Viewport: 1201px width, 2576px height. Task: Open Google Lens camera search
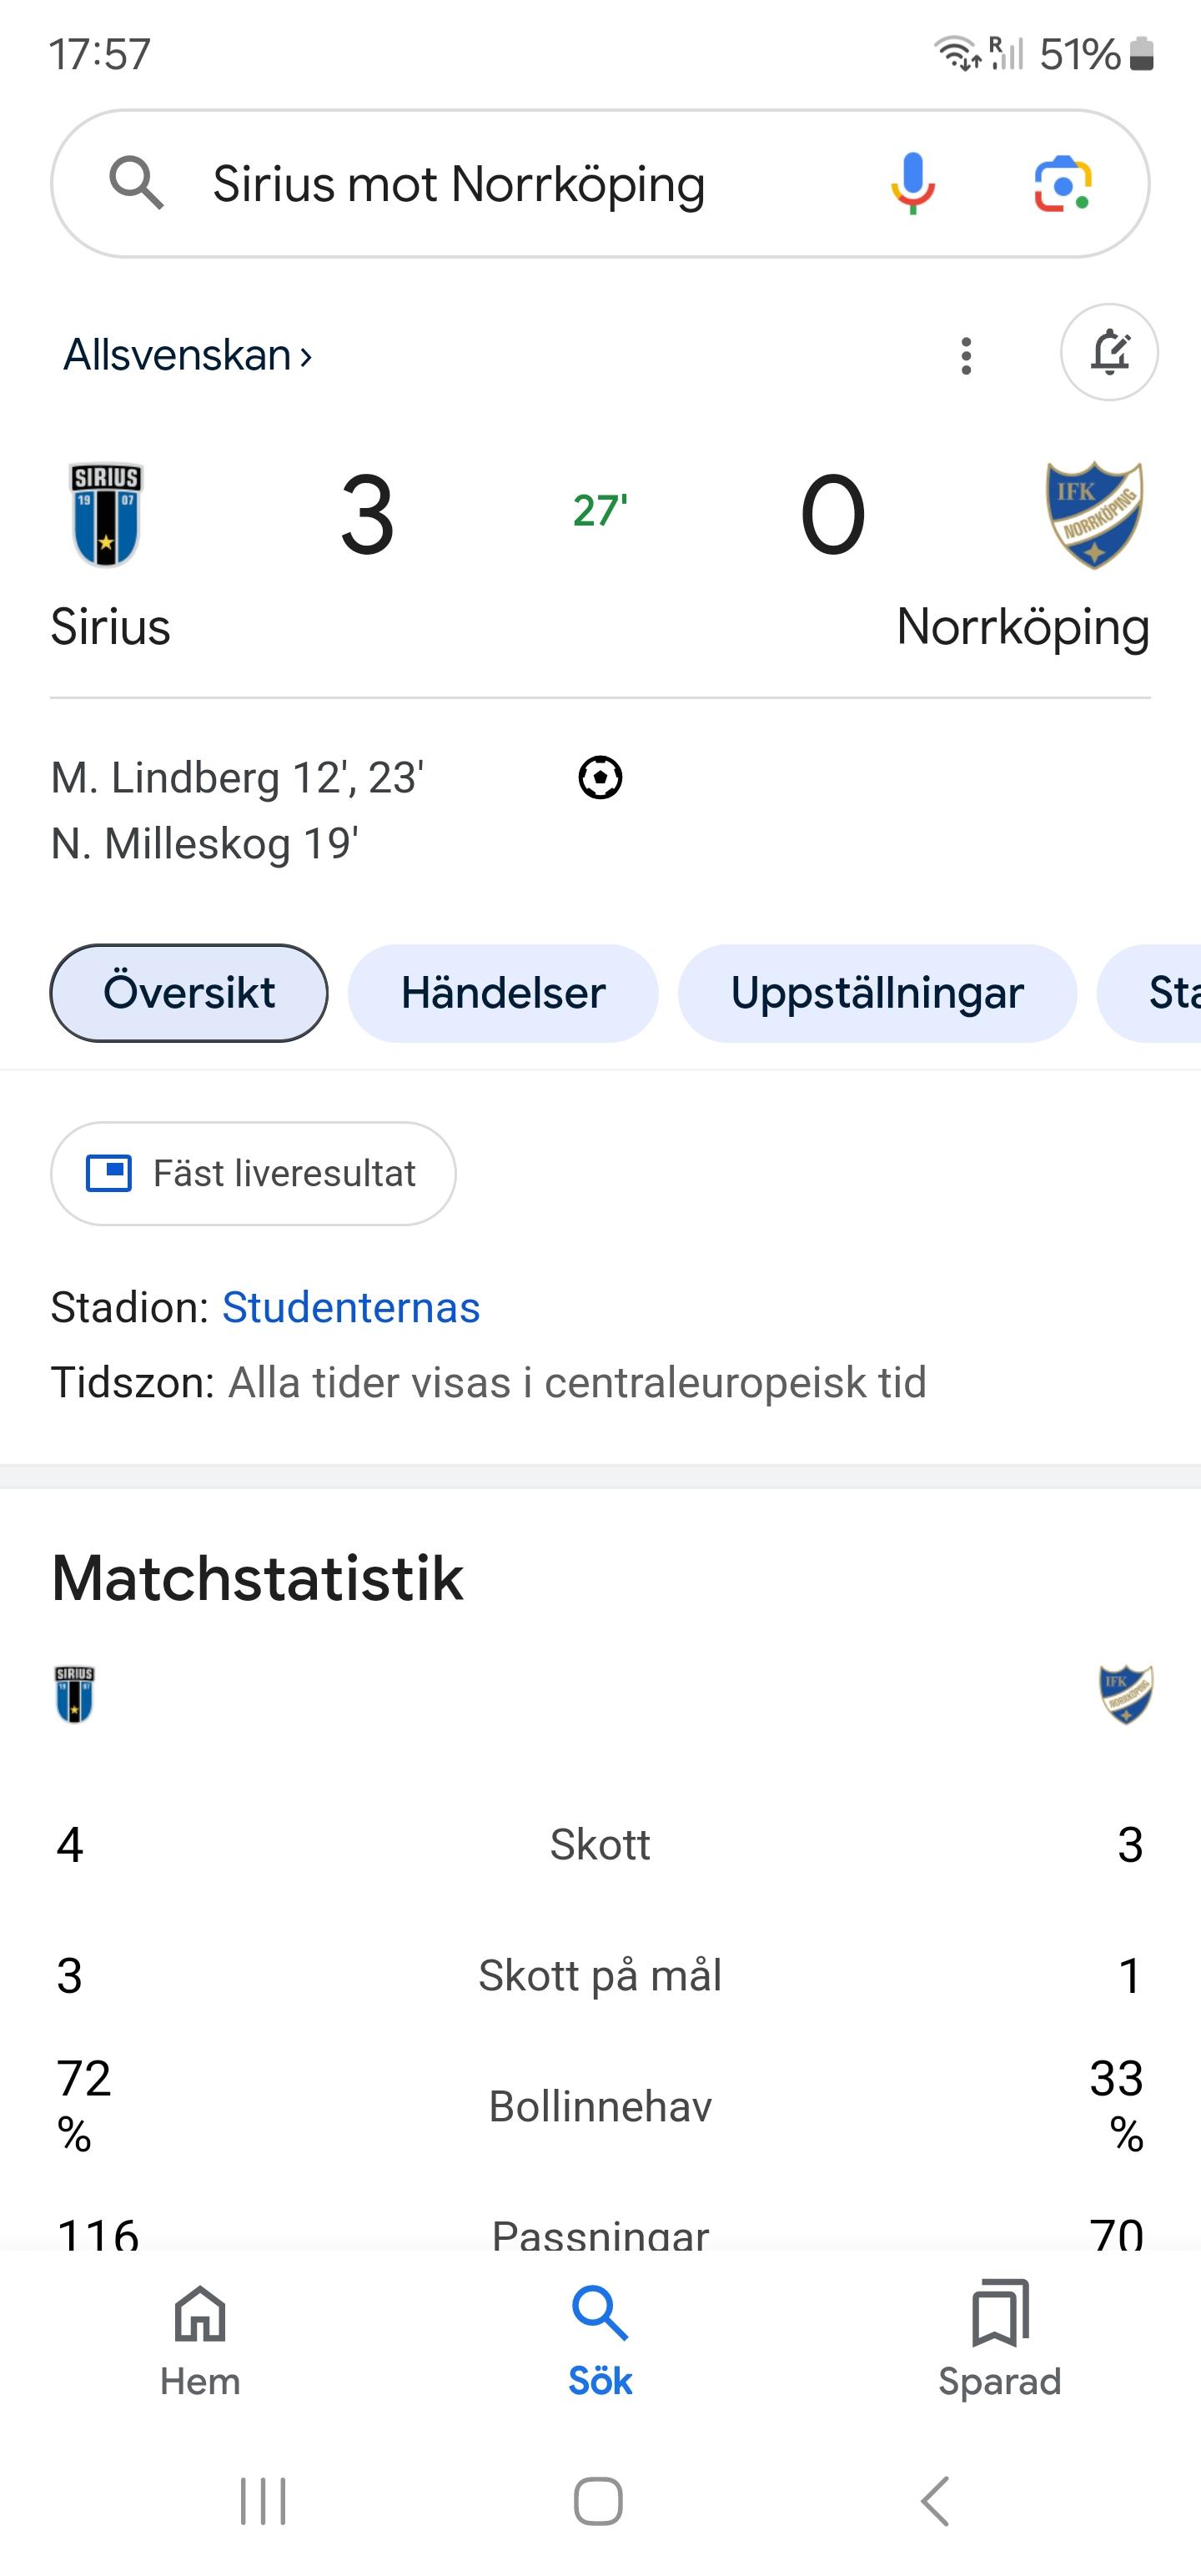(1062, 184)
